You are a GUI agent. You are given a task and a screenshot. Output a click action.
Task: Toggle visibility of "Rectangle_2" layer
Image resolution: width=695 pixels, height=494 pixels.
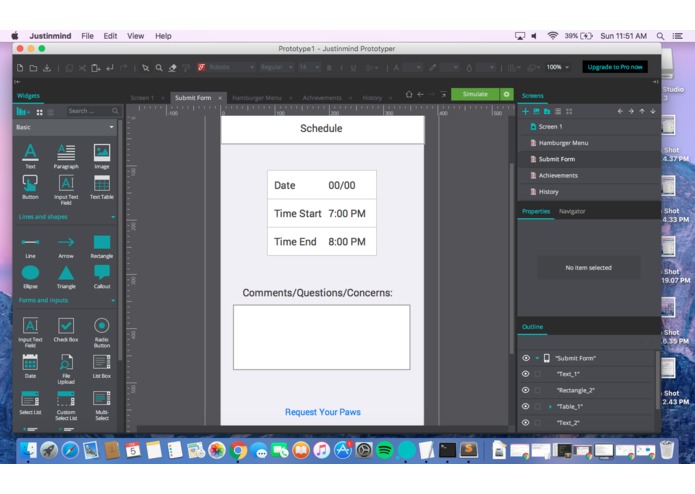pos(526,390)
